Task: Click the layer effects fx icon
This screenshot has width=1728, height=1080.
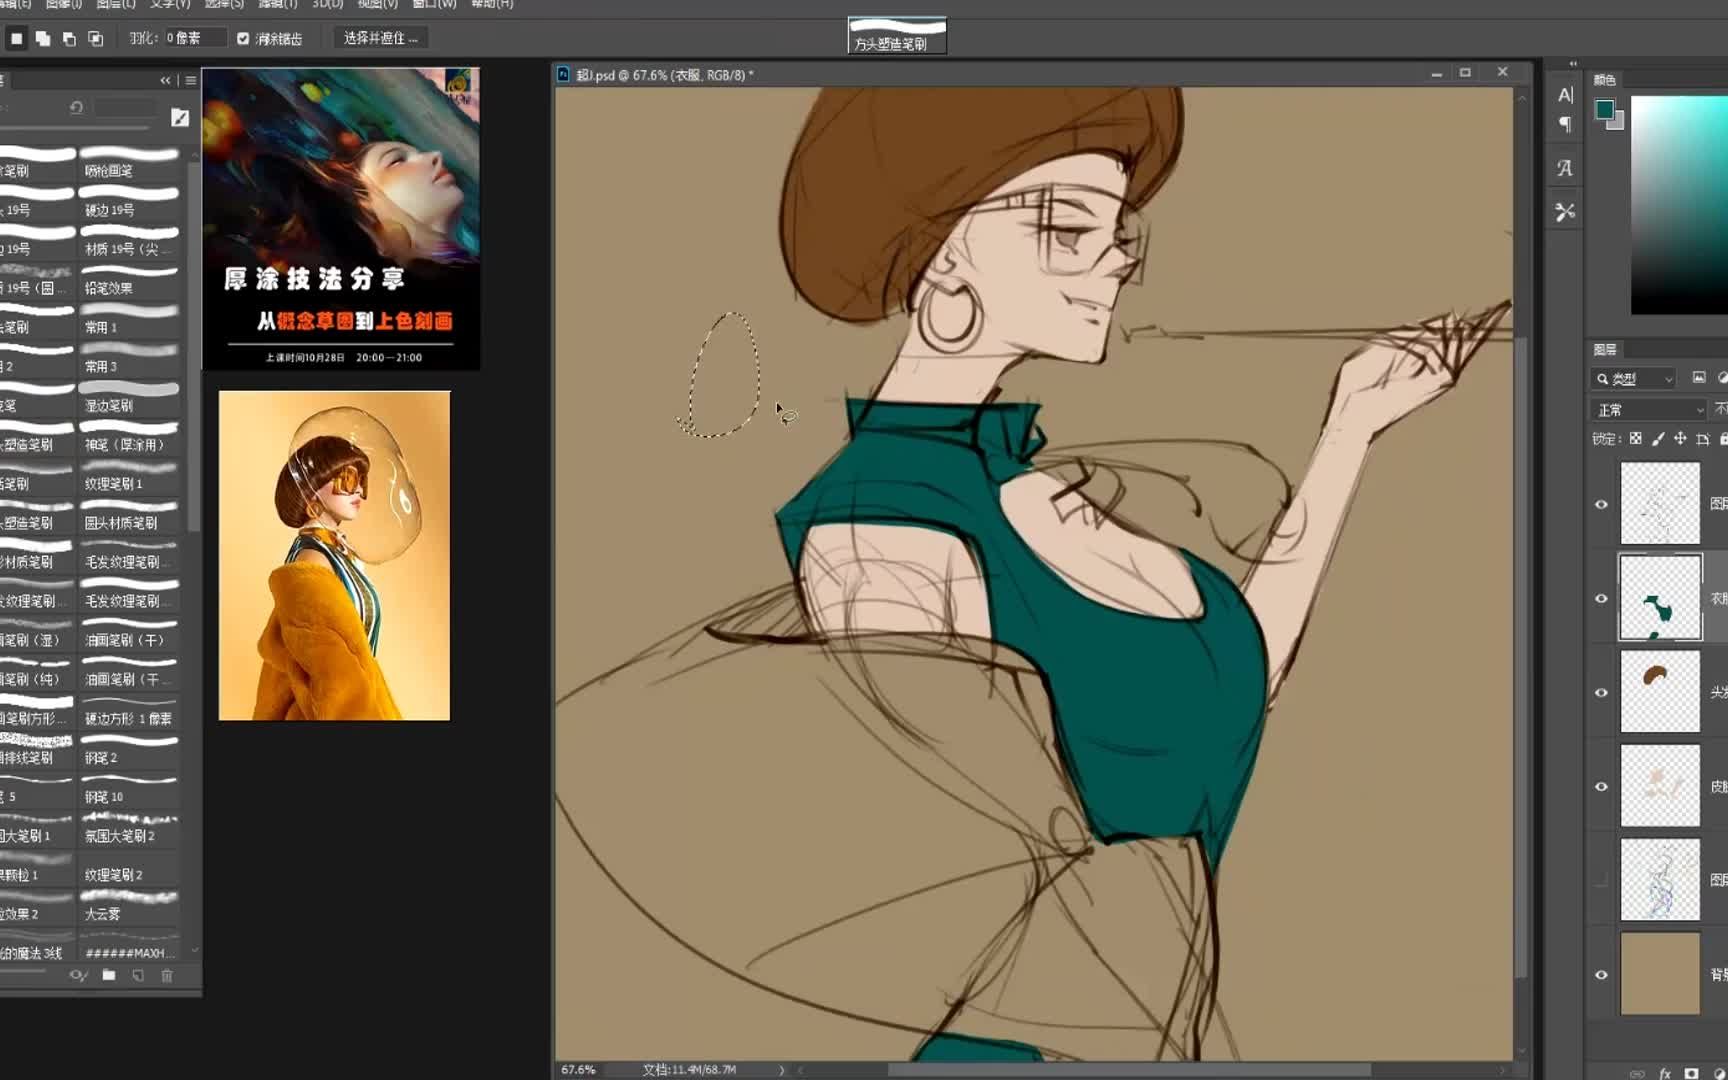Action: click(x=1665, y=1073)
